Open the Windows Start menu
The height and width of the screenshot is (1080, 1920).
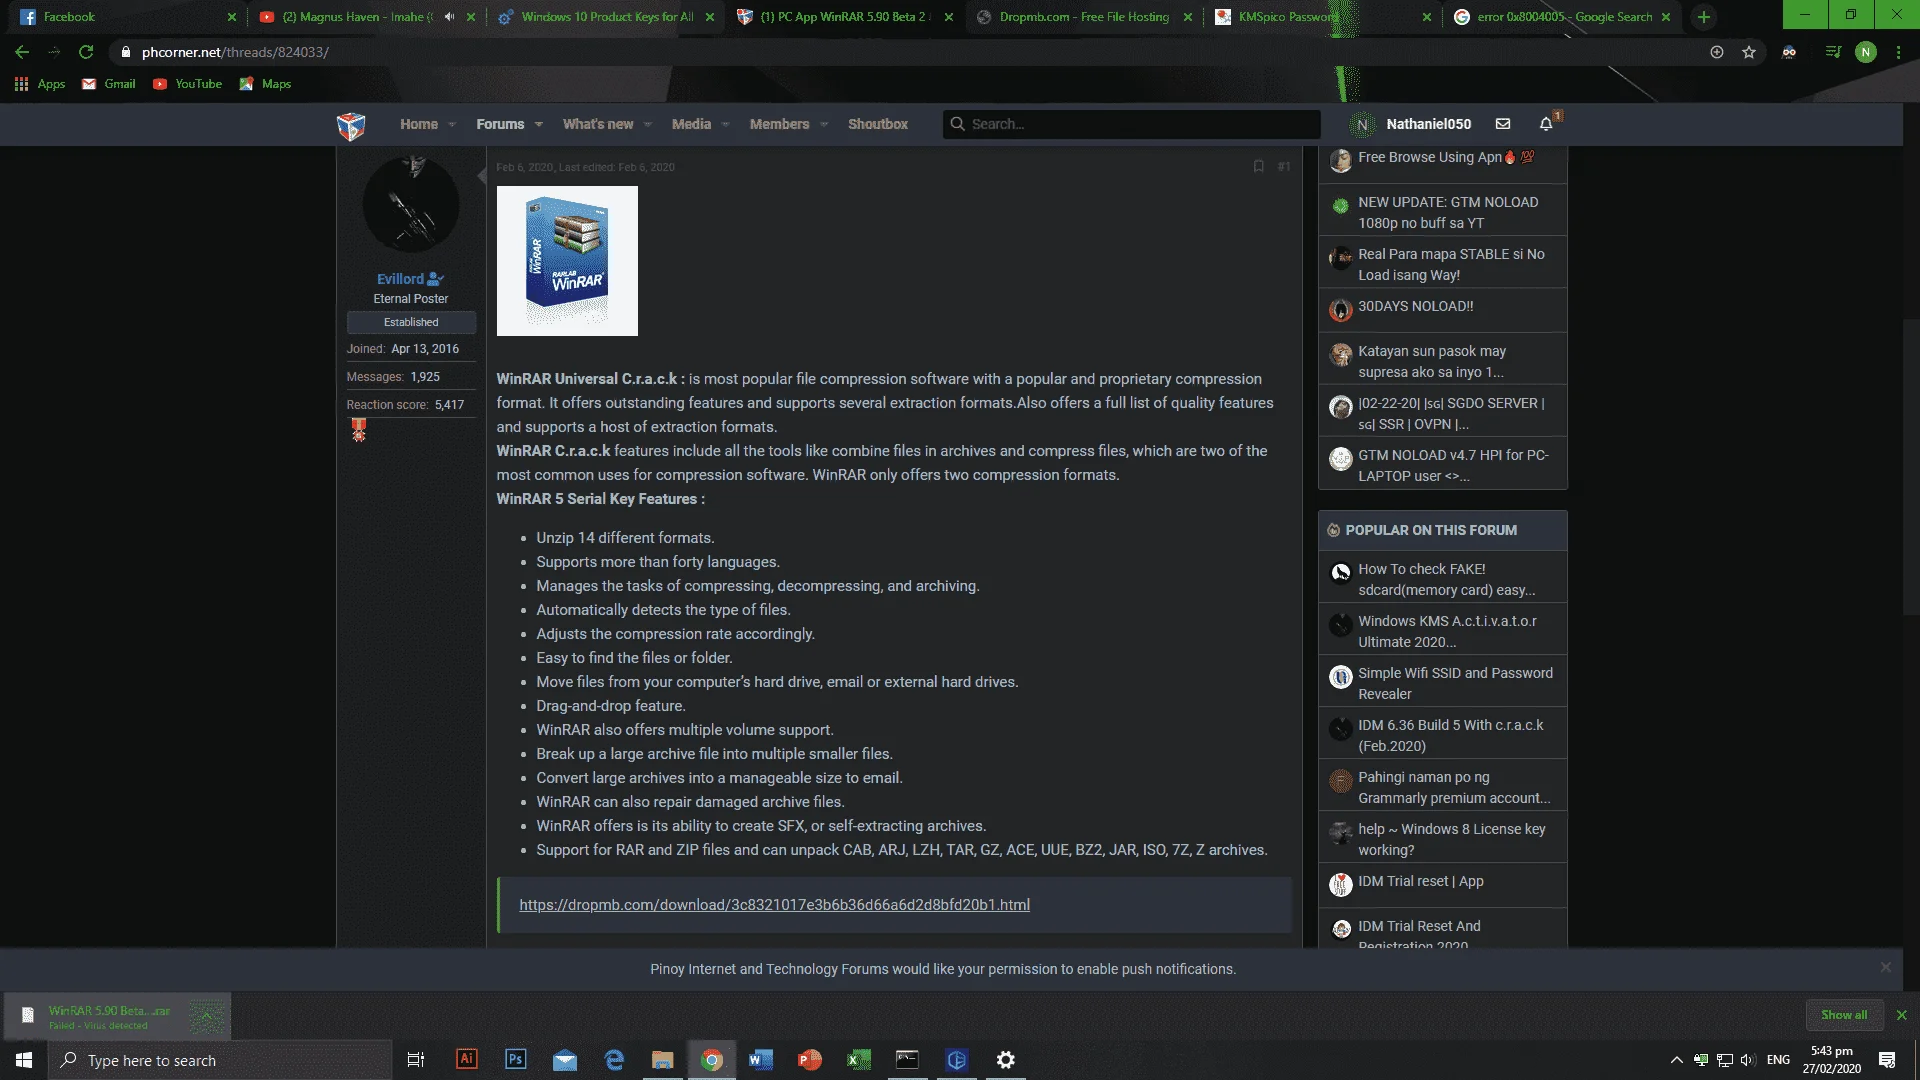click(24, 1060)
